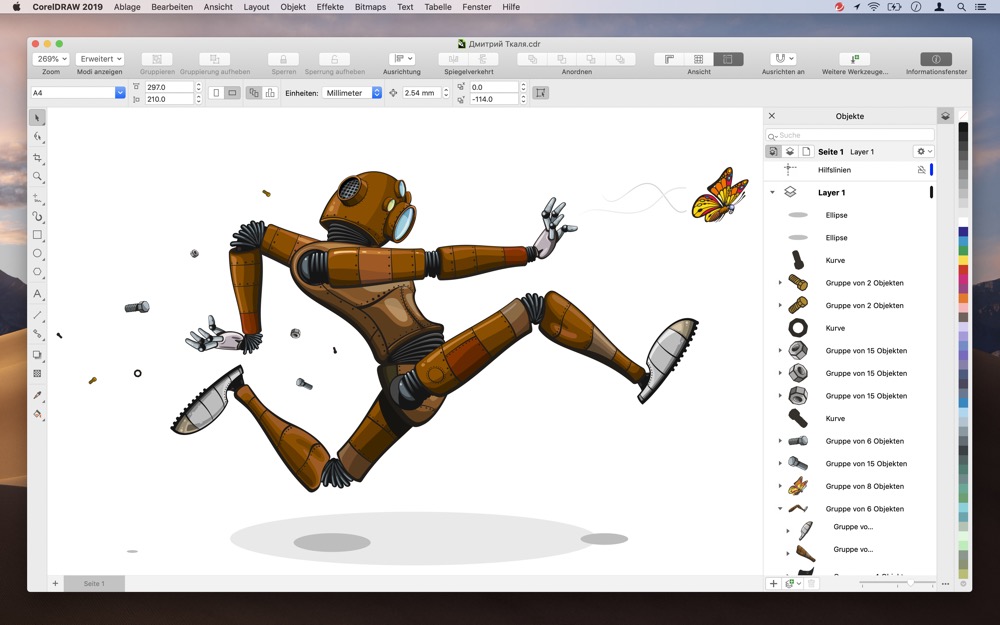The image size is (1000, 625).
Task: Show objects' pages and layers view button
Action: point(773,152)
